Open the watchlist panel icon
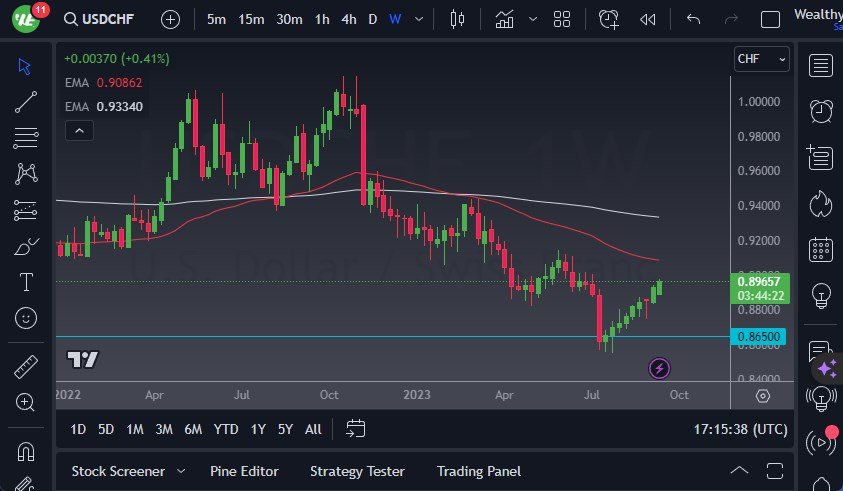 click(821, 66)
